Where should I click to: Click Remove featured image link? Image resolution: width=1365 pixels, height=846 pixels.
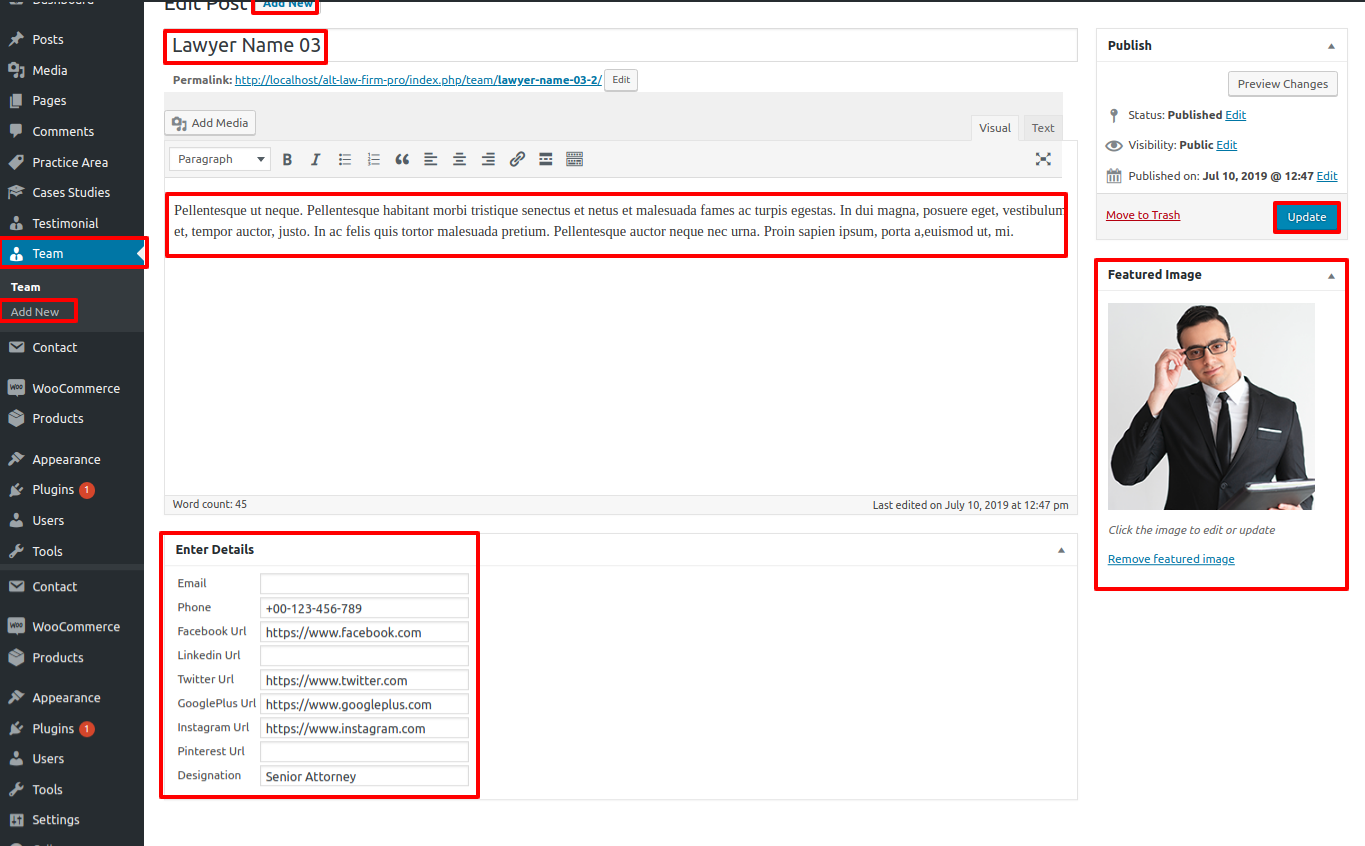click(x=1171, y=559)
